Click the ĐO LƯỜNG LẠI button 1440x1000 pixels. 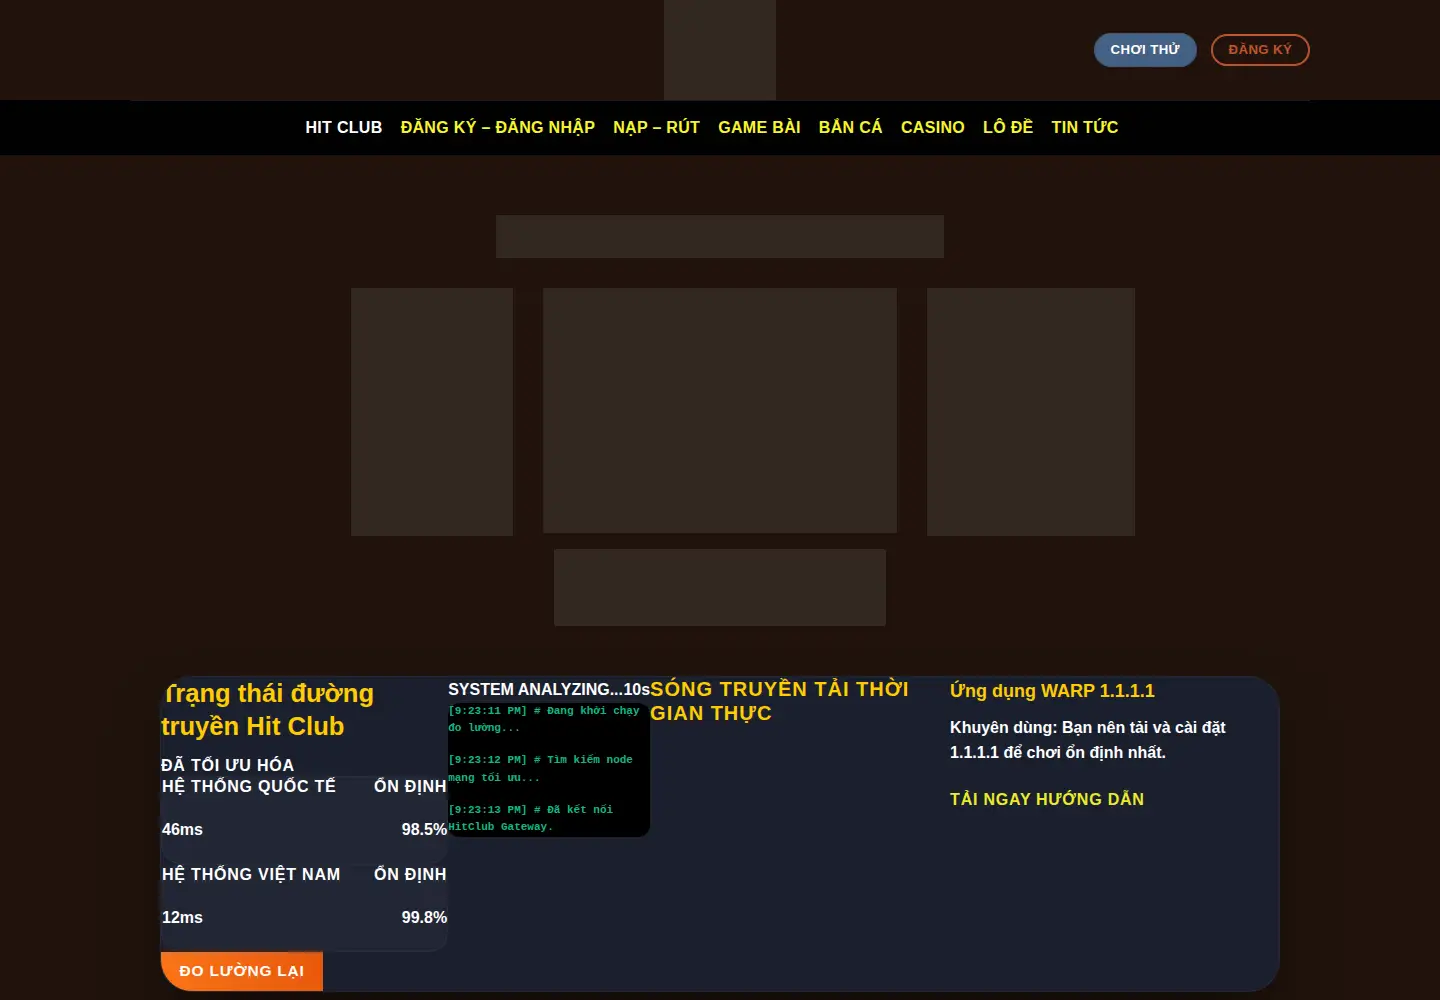[242, 971]
